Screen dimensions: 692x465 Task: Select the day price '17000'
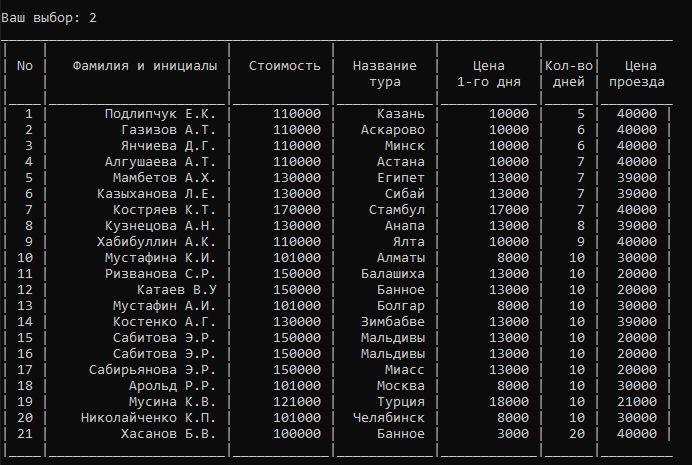(x=509, y=210)
